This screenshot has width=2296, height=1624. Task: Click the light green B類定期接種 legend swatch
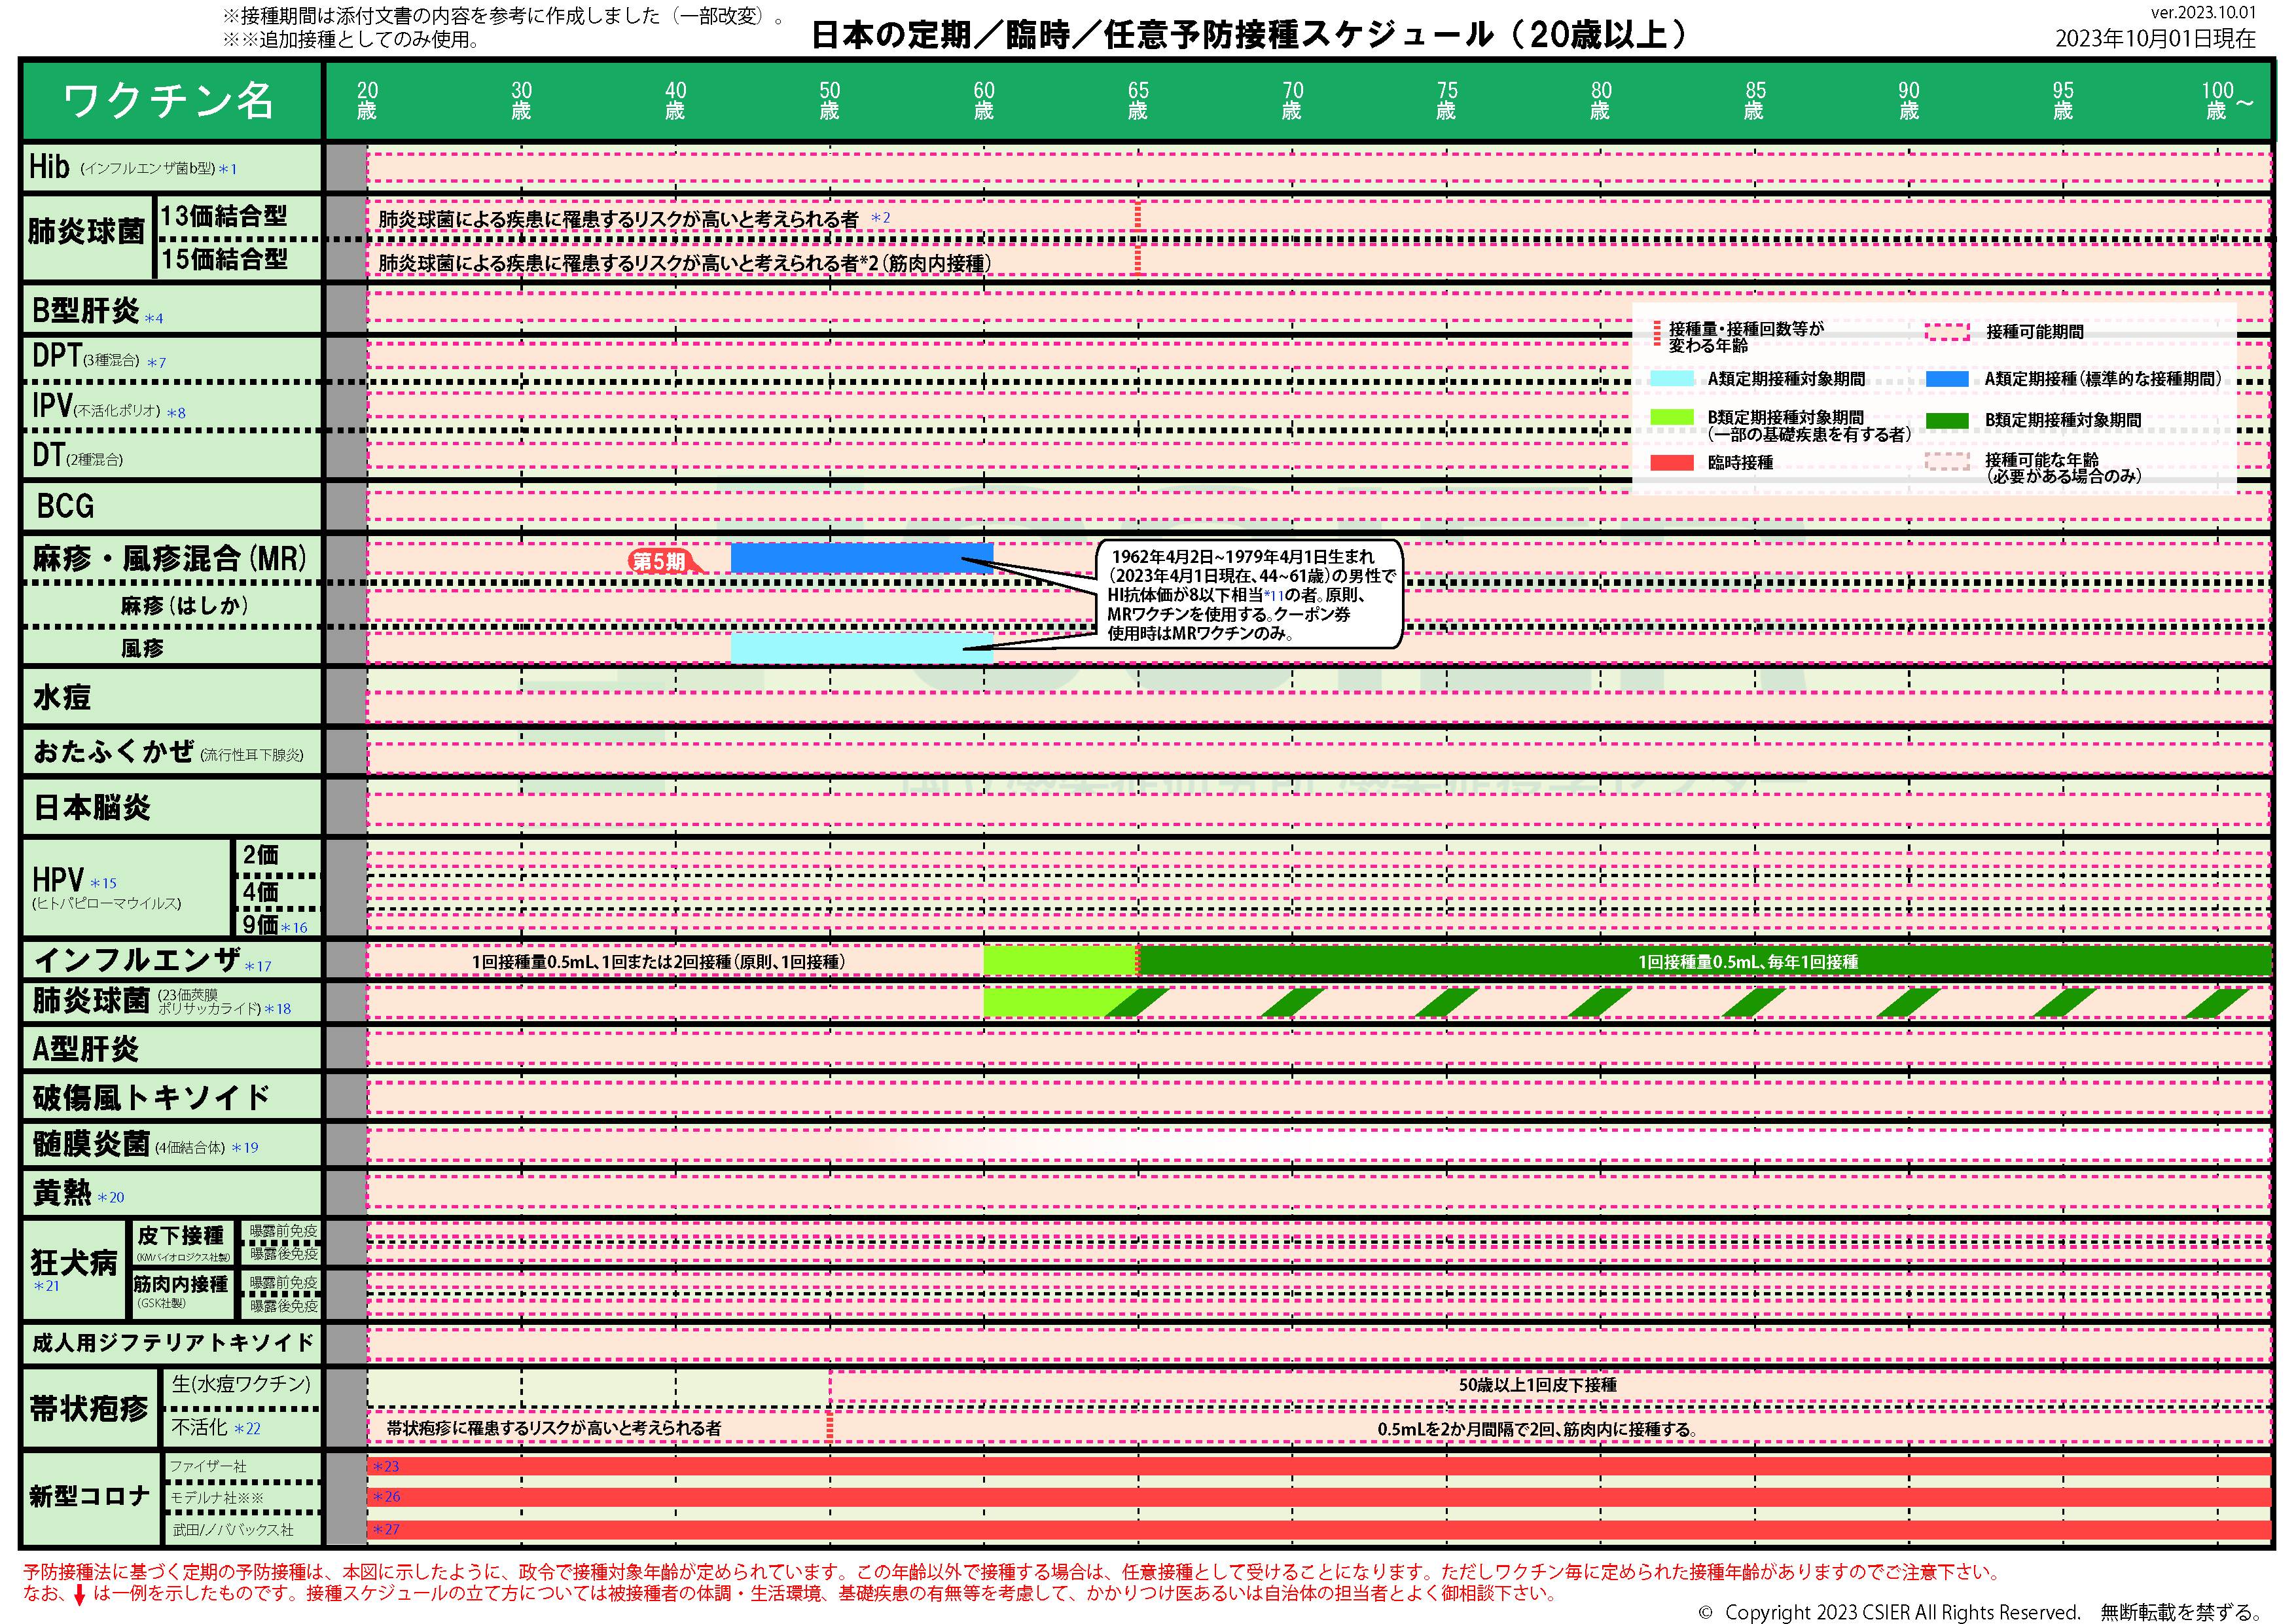pyautogui.click(x=1671, y=417)
